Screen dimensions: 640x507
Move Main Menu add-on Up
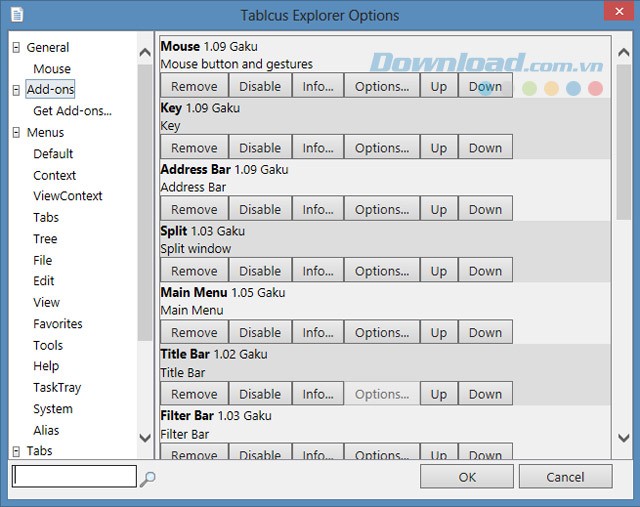pos(438,333)
